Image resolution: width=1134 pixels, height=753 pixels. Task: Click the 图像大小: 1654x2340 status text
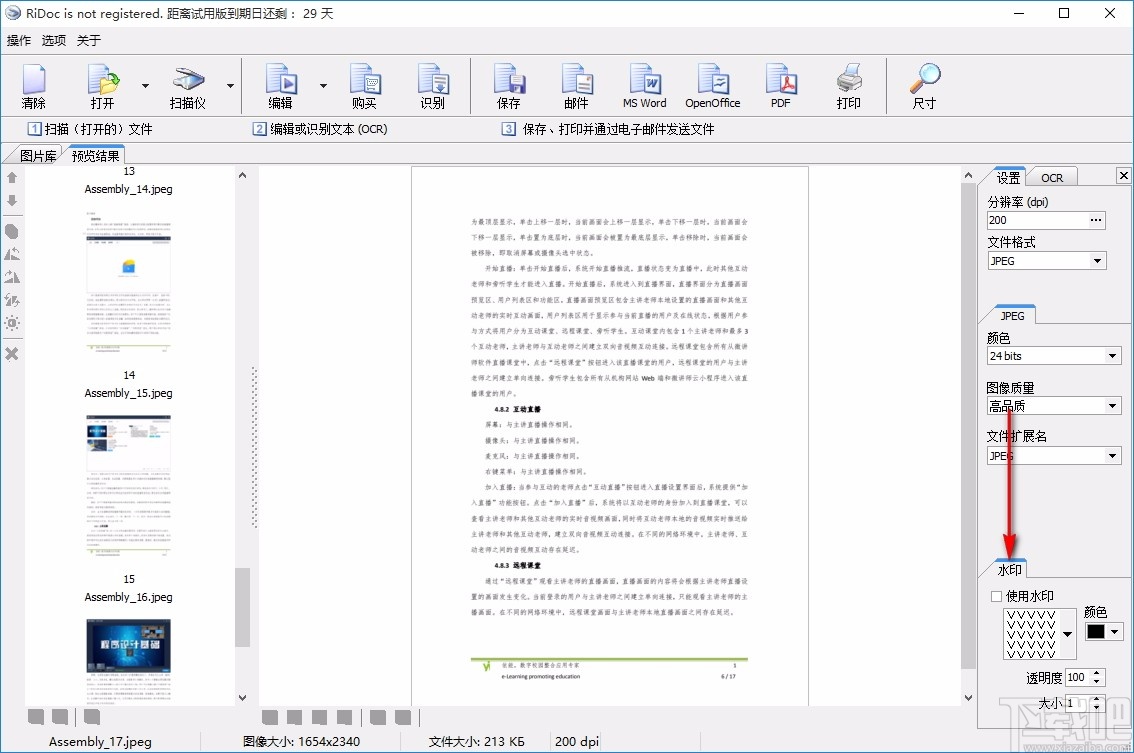(x=301, y=741)
